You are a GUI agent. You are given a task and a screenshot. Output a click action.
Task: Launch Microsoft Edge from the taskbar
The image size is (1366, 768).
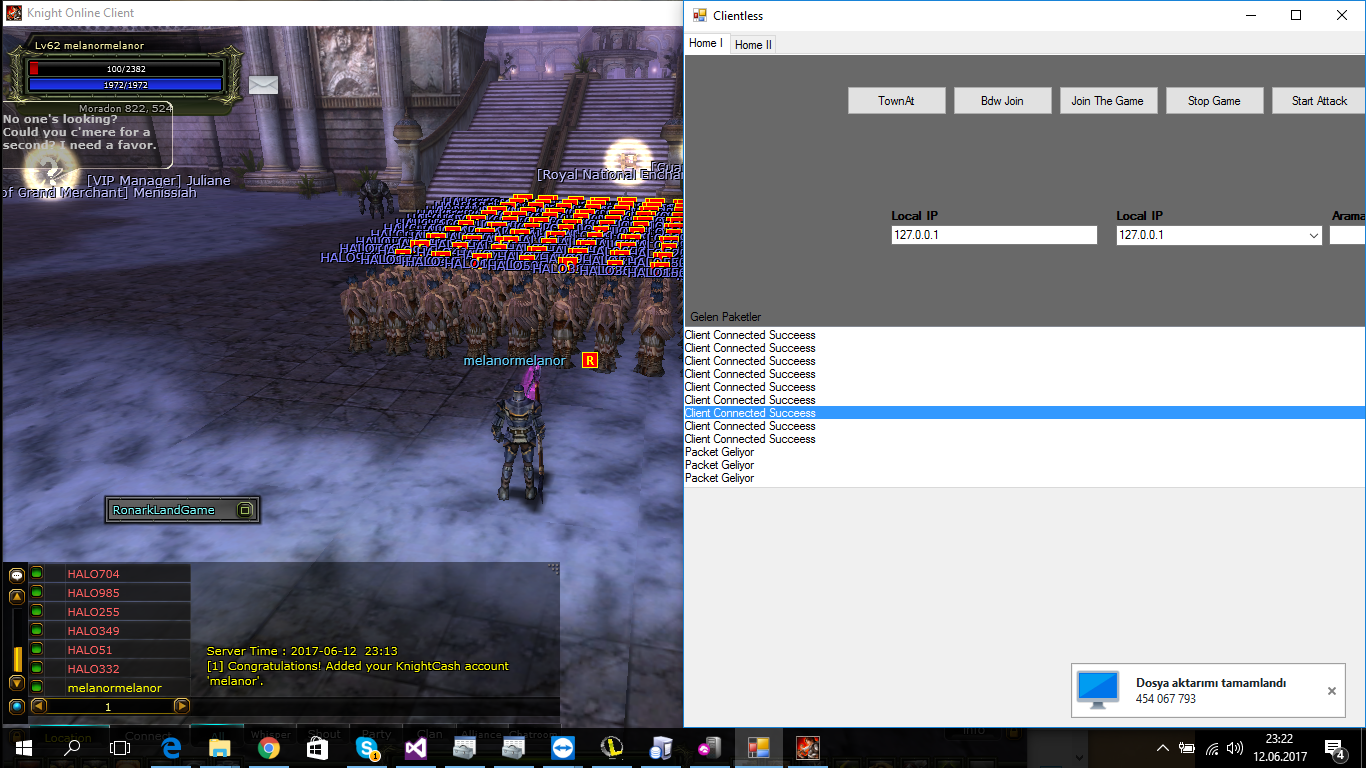[171, 747]
